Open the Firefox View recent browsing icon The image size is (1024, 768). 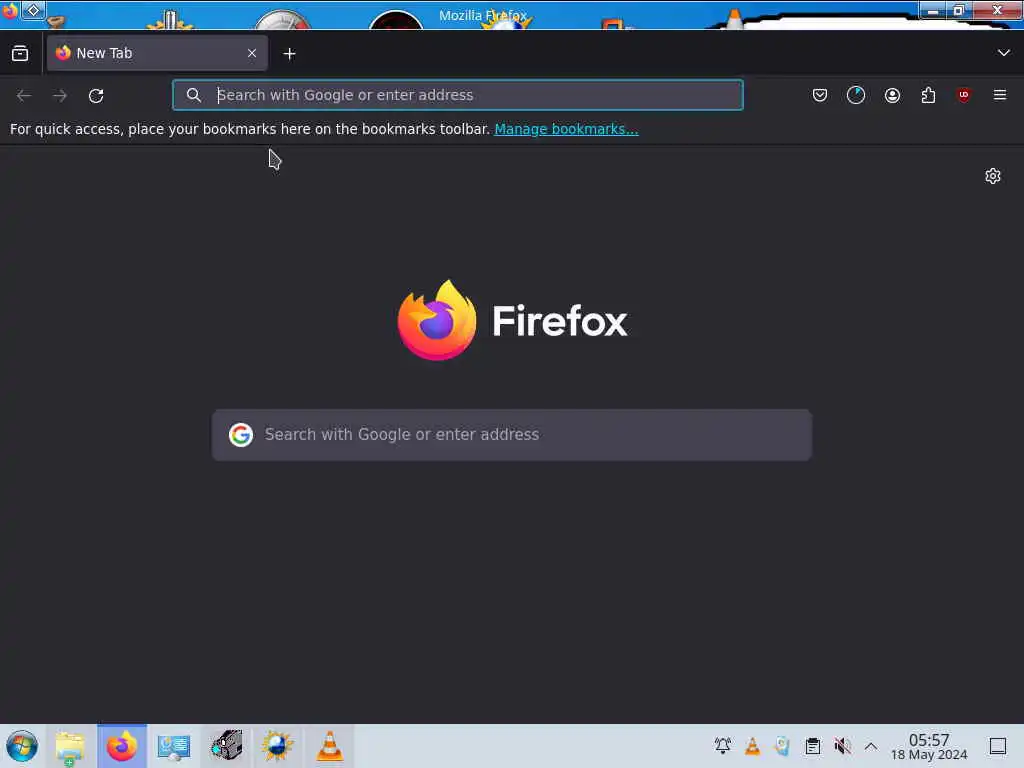tap(20, 54)
